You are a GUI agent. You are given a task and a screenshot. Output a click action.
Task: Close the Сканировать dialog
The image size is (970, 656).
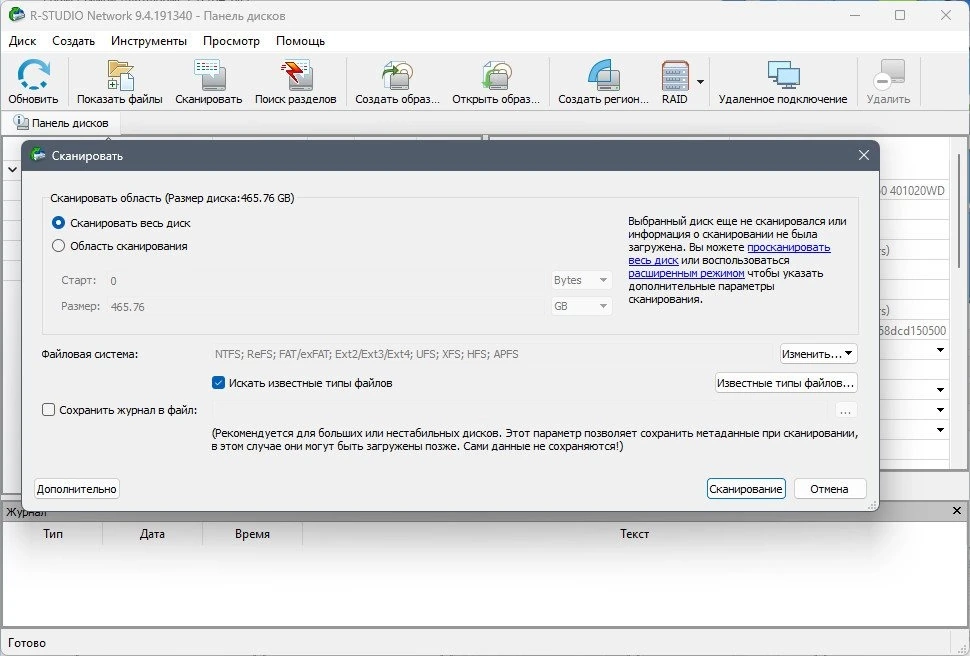[864, 155]
